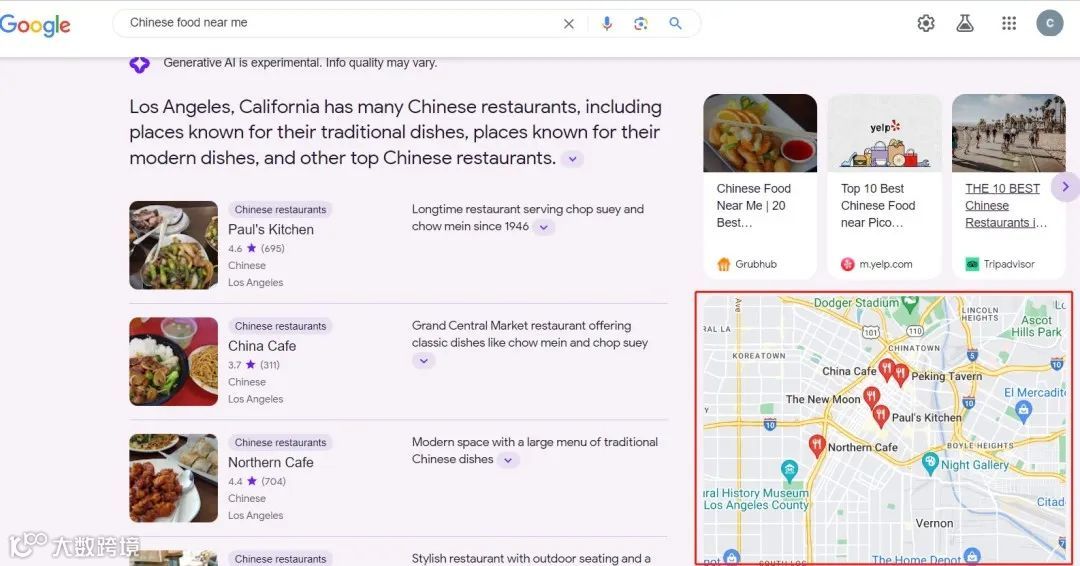Click the Peking Tavern map pin

tap(901, 373)
